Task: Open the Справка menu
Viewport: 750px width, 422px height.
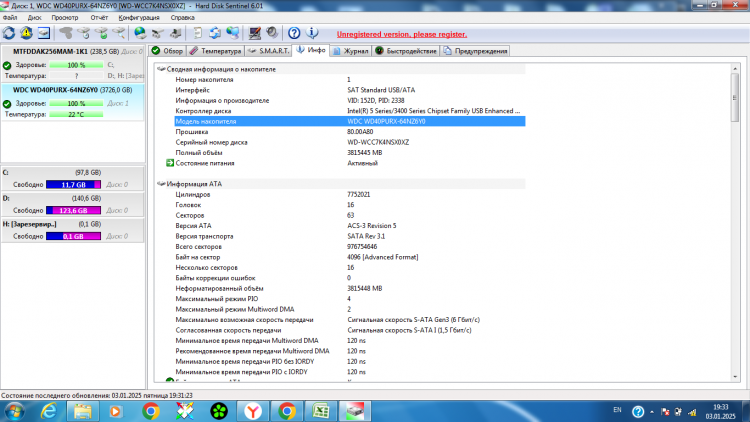Action: 183,18
